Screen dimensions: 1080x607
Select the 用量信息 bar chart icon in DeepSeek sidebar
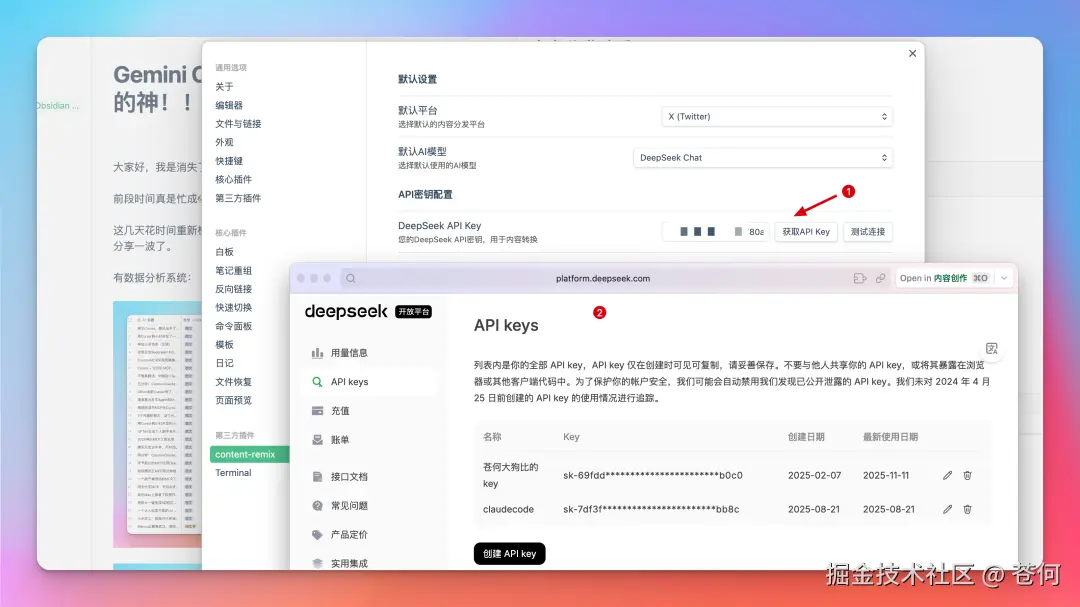point(319,352)
